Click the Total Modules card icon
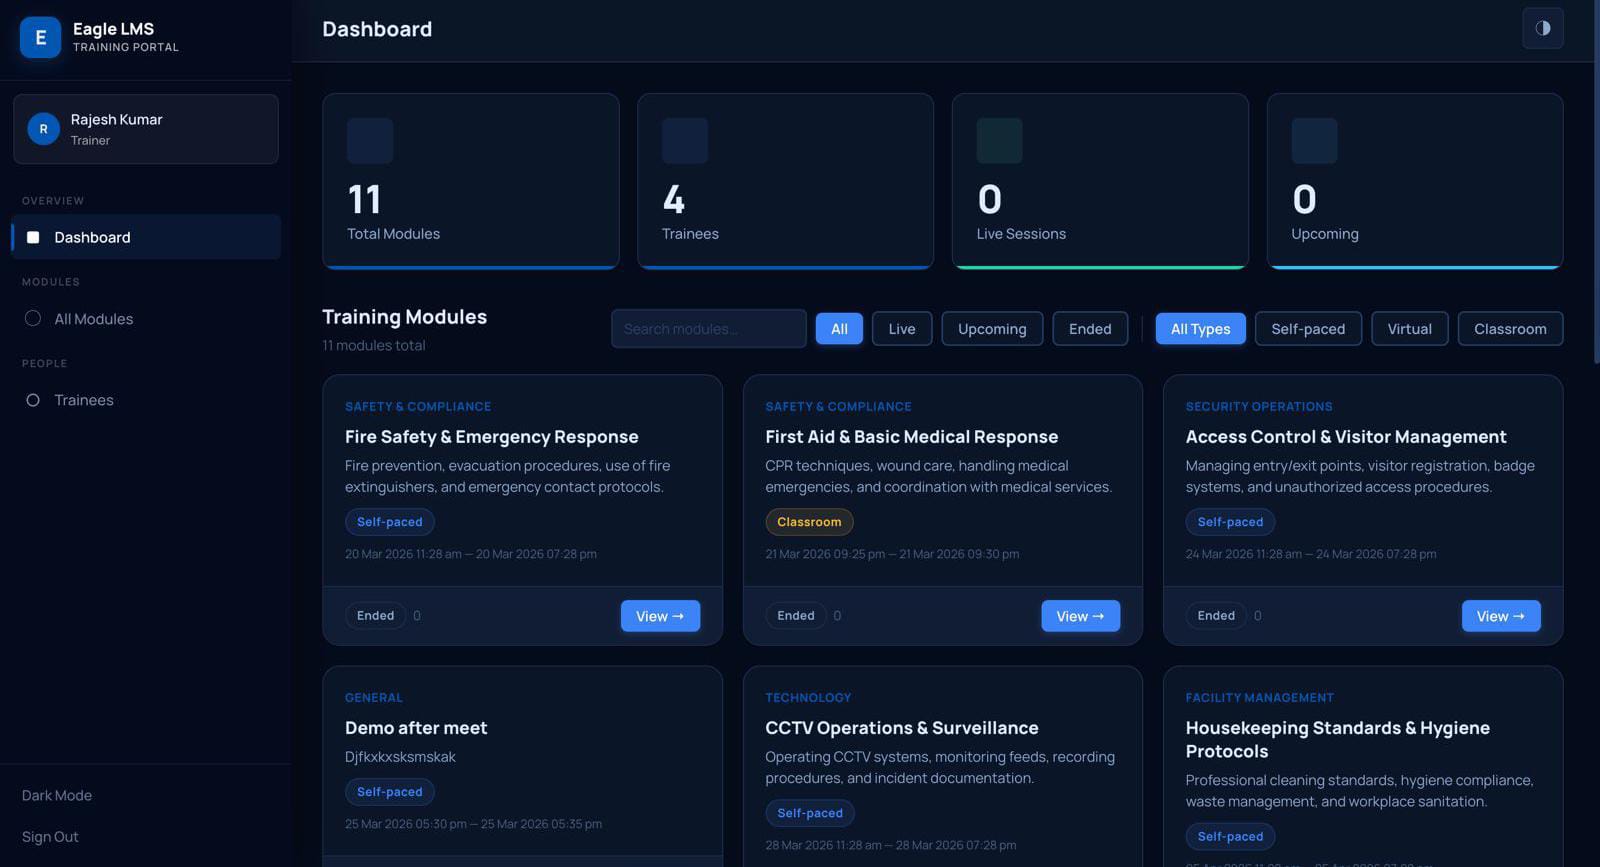Screen dimensions: 1600x867 click(x=370, y=141)
